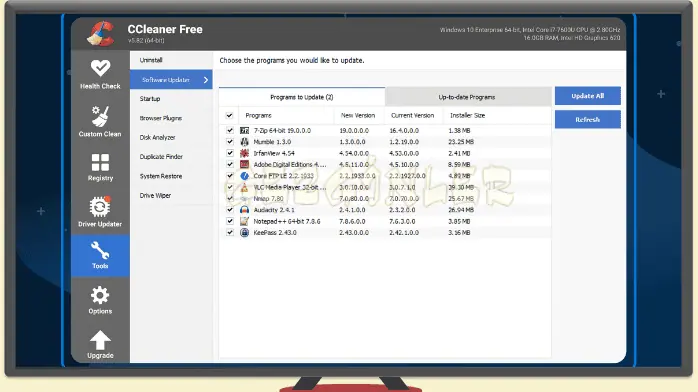Click the Upgrade arrow icon
This screenshot has width=698, height=392.
[100, 340]
